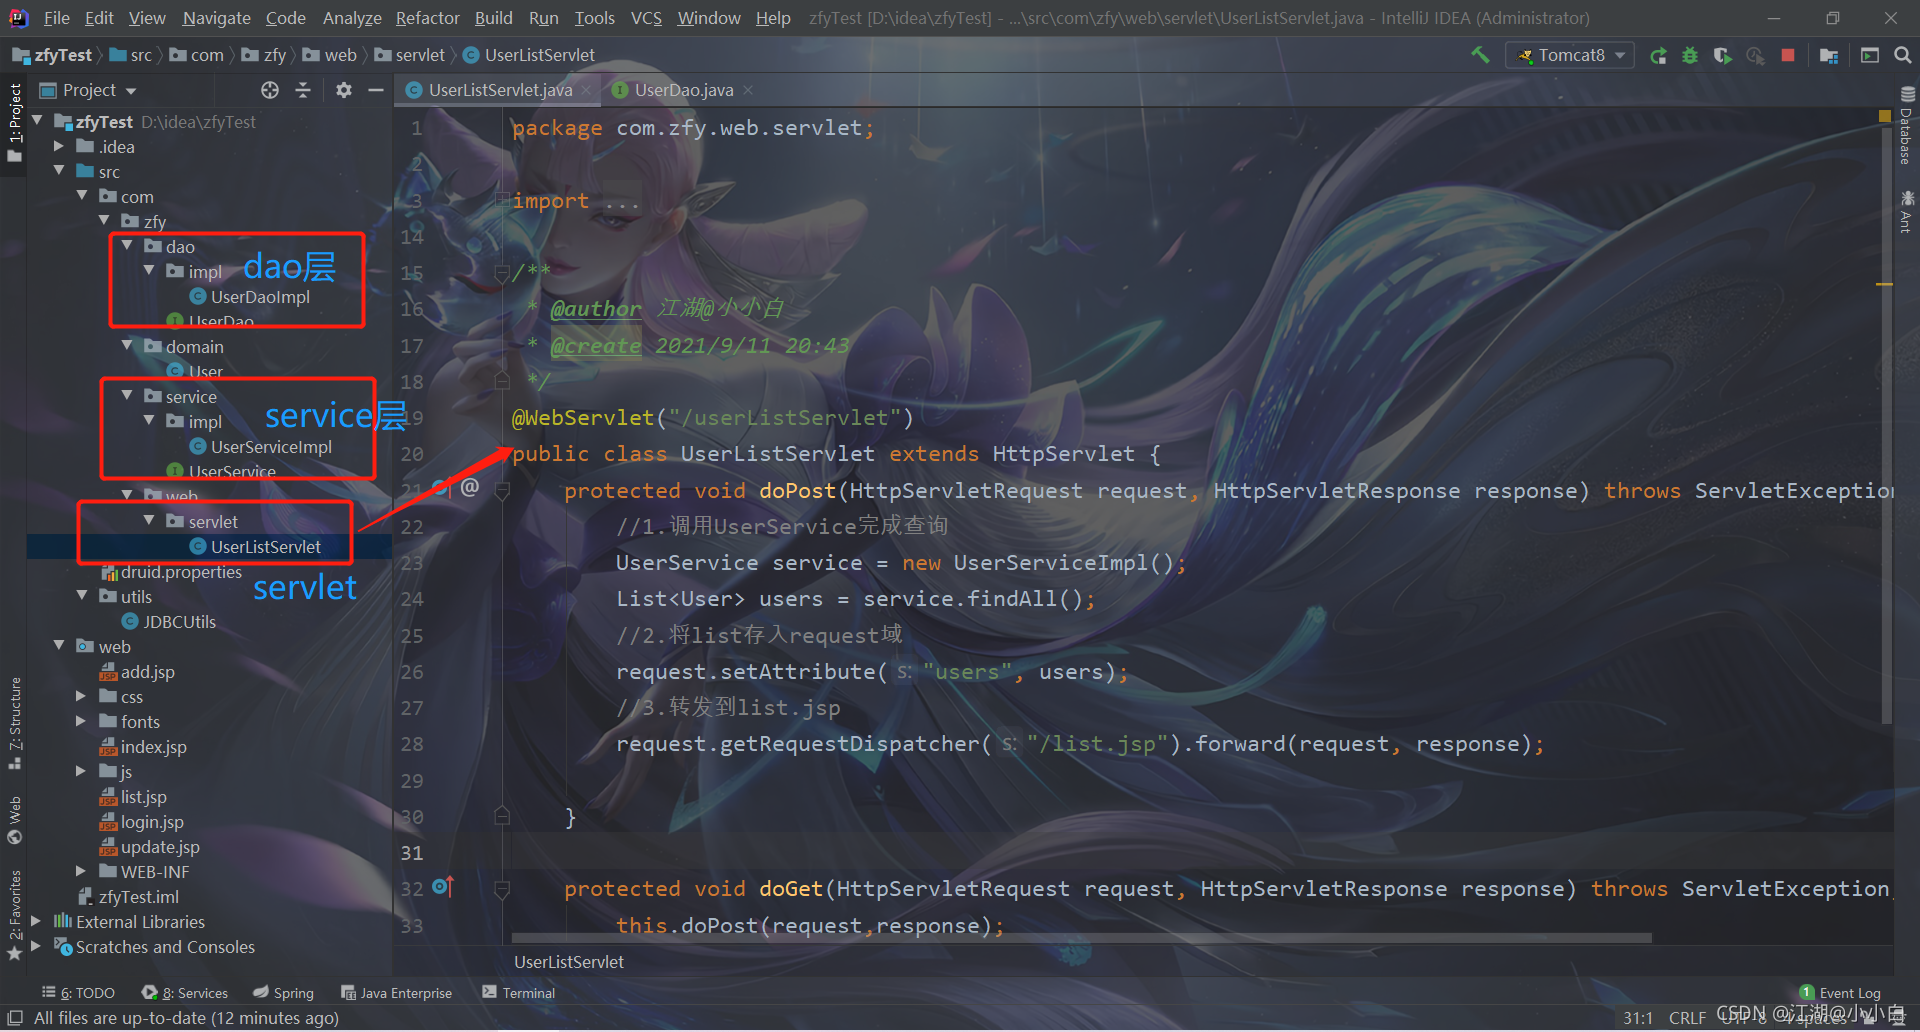Collapse the utils package

click(82, 596)
